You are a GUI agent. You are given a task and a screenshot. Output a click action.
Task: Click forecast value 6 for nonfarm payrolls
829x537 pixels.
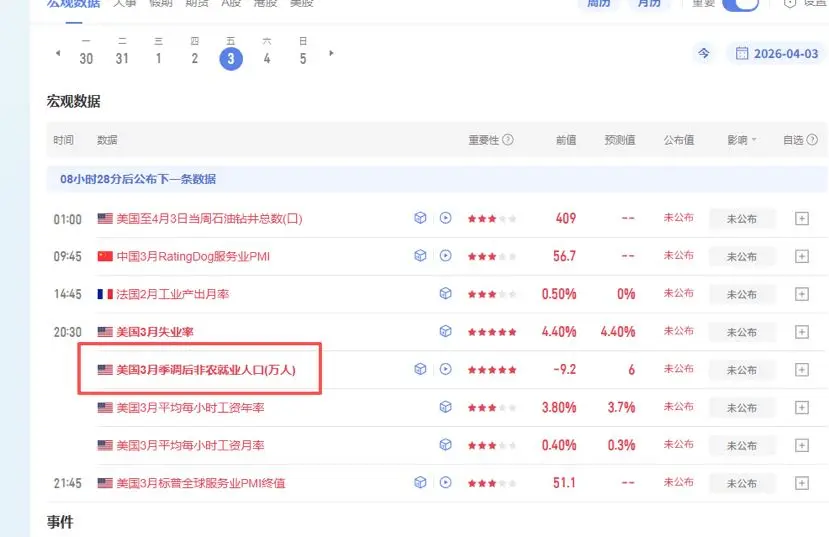coord(631,369)
